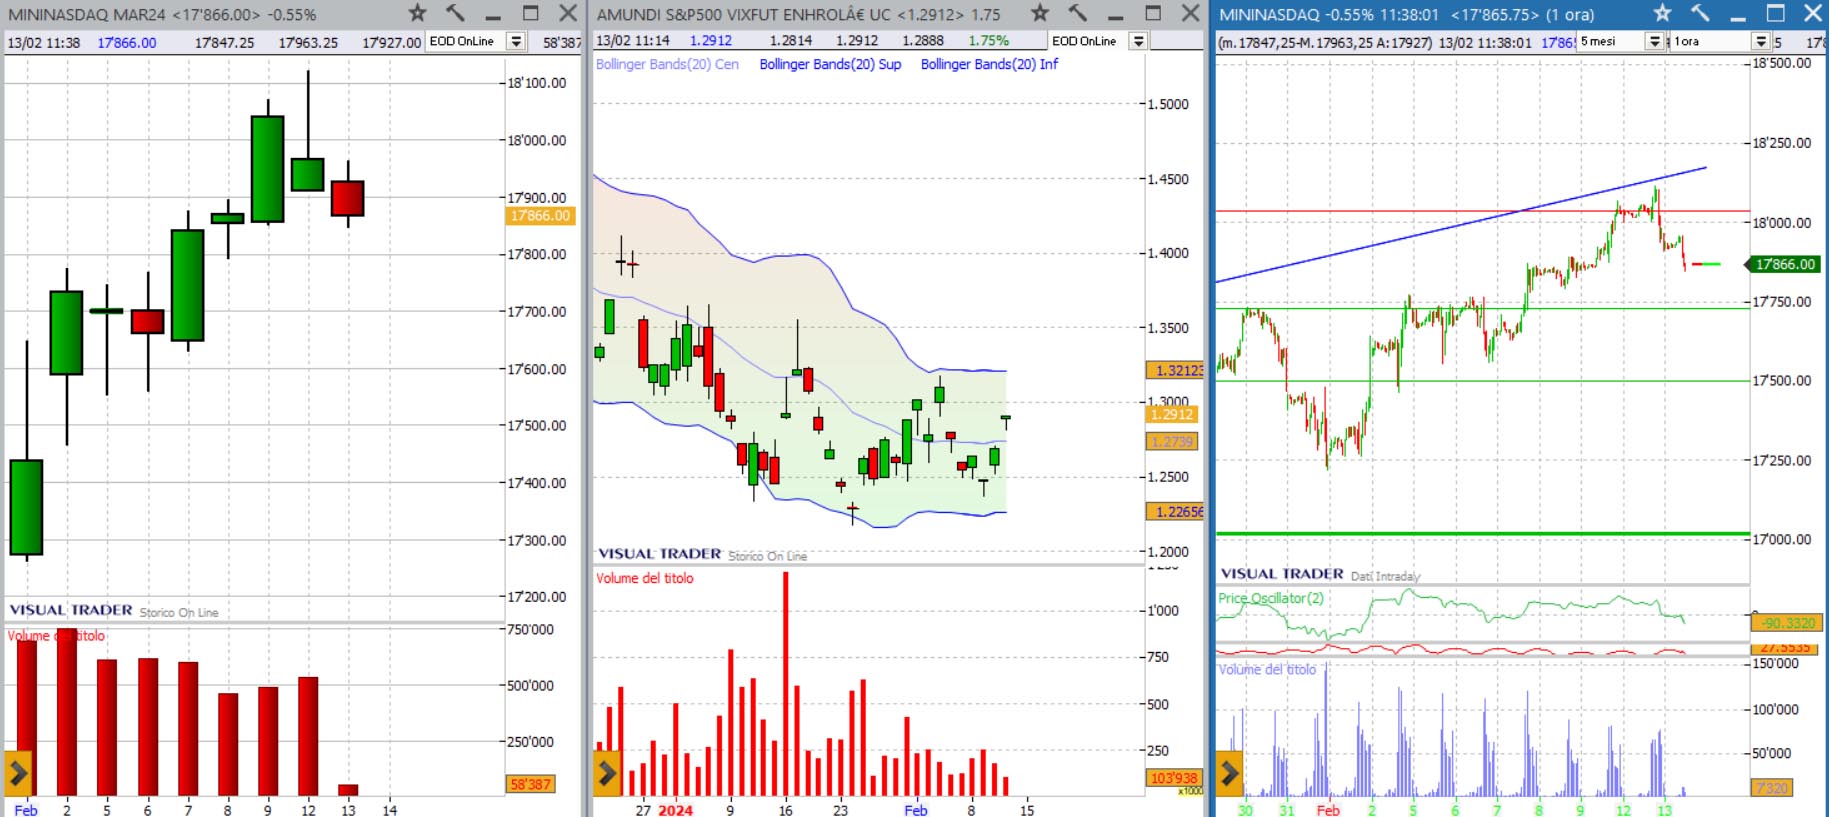This screenshot has height=817, width=1829.
Task: Maximize the MININASDAQ MAR24 chart window
Action: (531, 13)
